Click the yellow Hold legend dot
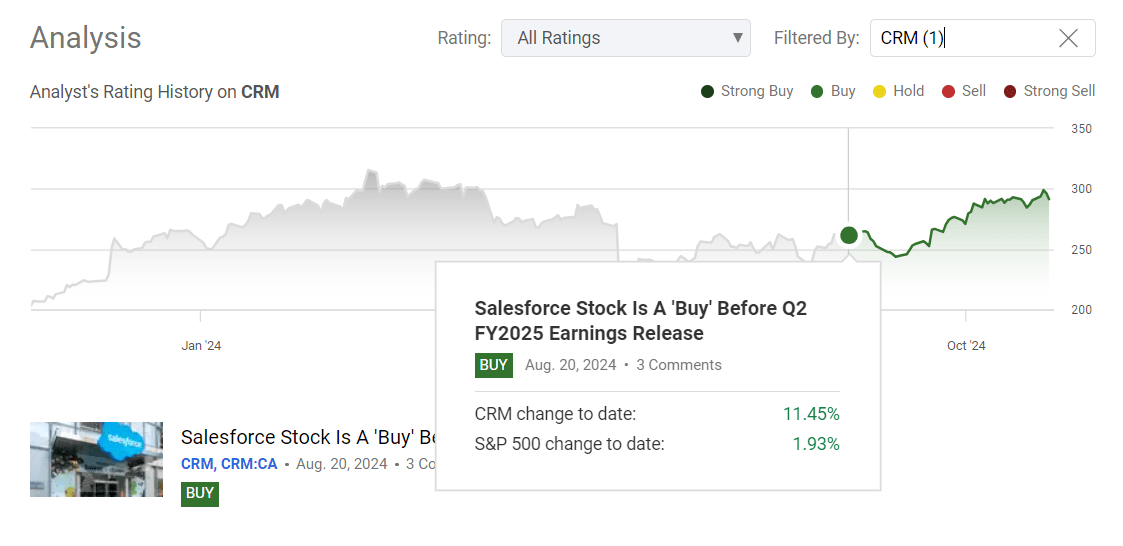 (x=879, y=92)
